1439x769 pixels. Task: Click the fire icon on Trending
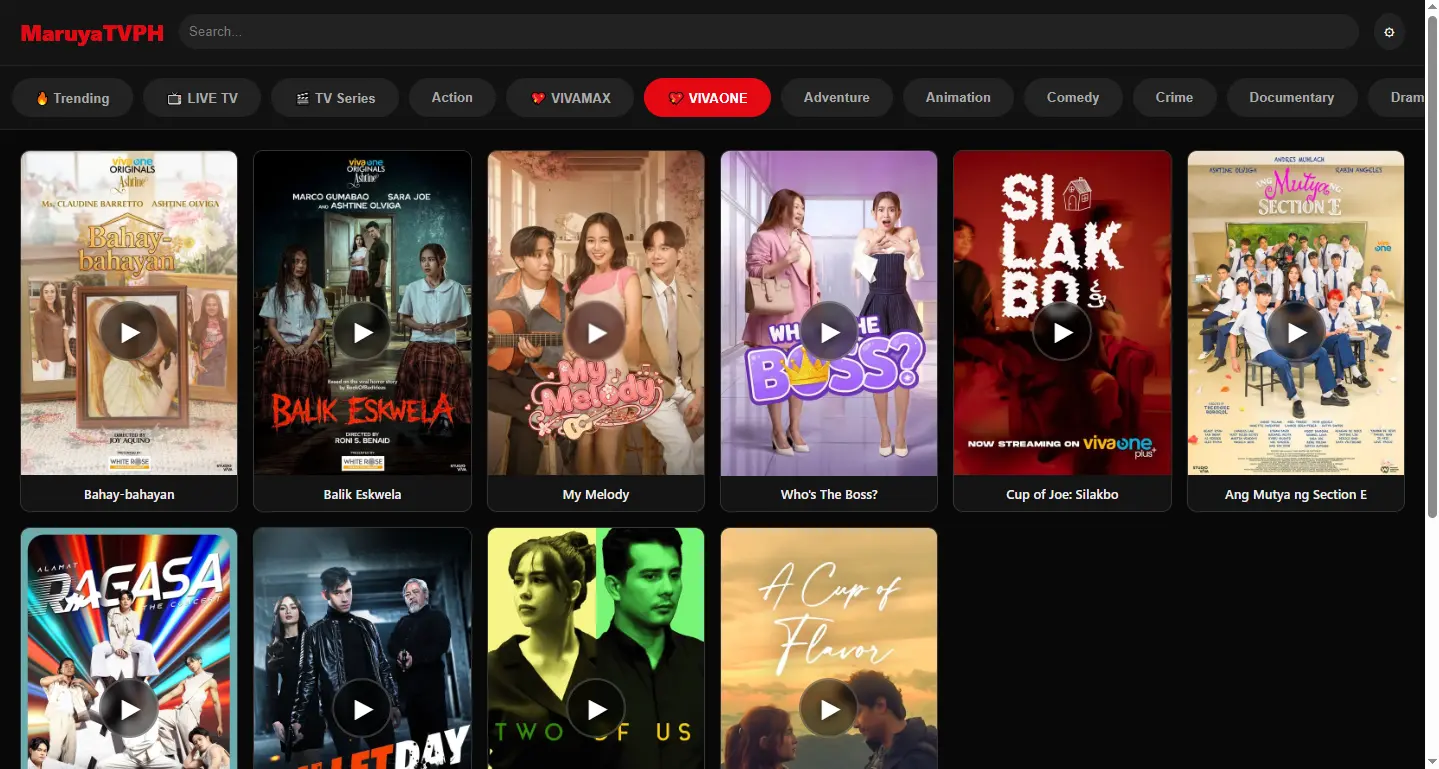tap(42, 98)
